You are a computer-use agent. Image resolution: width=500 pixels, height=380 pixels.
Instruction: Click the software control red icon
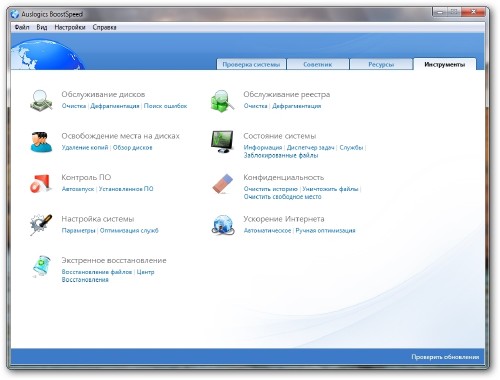click(40, 183)
